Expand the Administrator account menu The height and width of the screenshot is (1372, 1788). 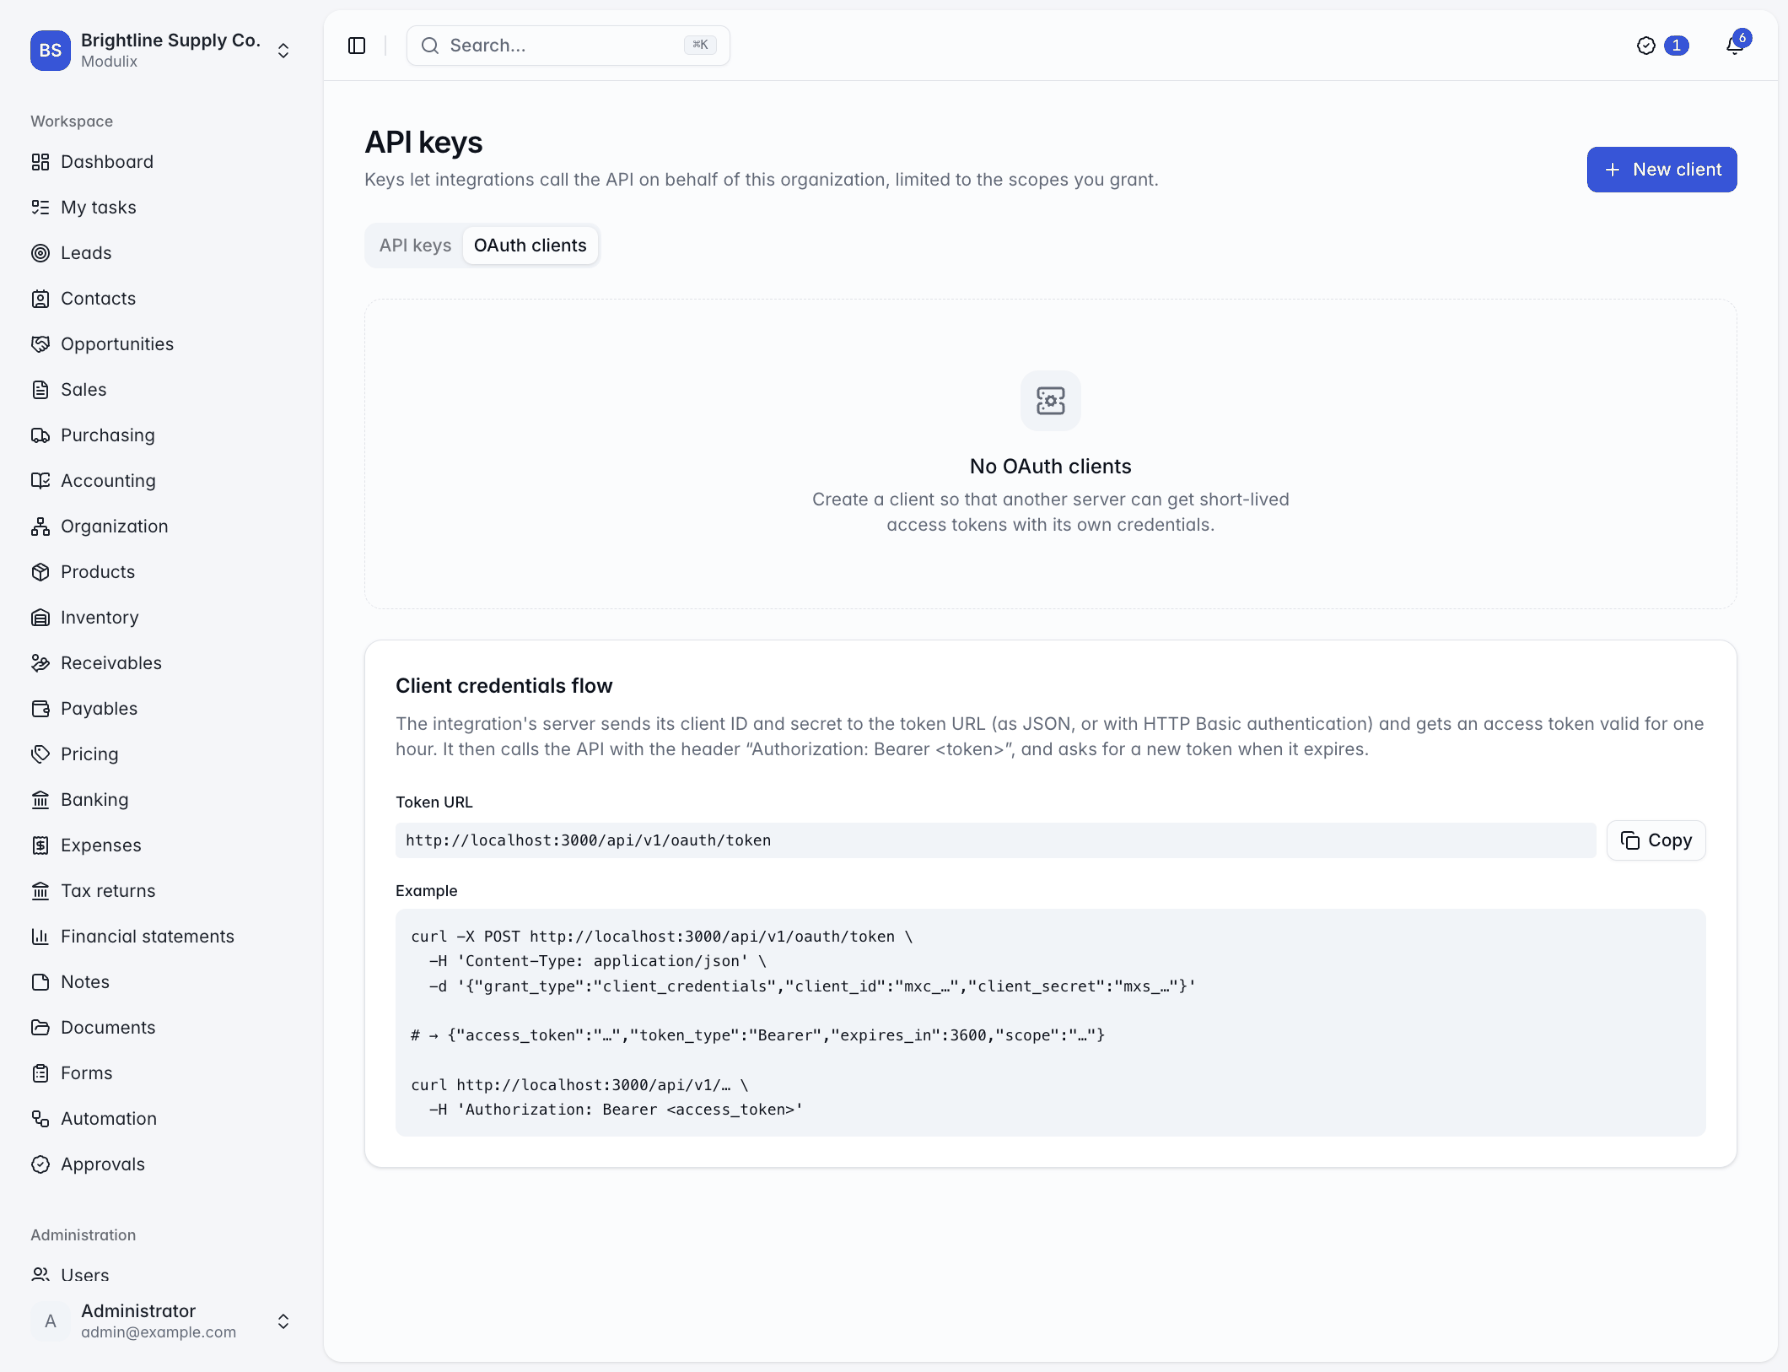283,1321
